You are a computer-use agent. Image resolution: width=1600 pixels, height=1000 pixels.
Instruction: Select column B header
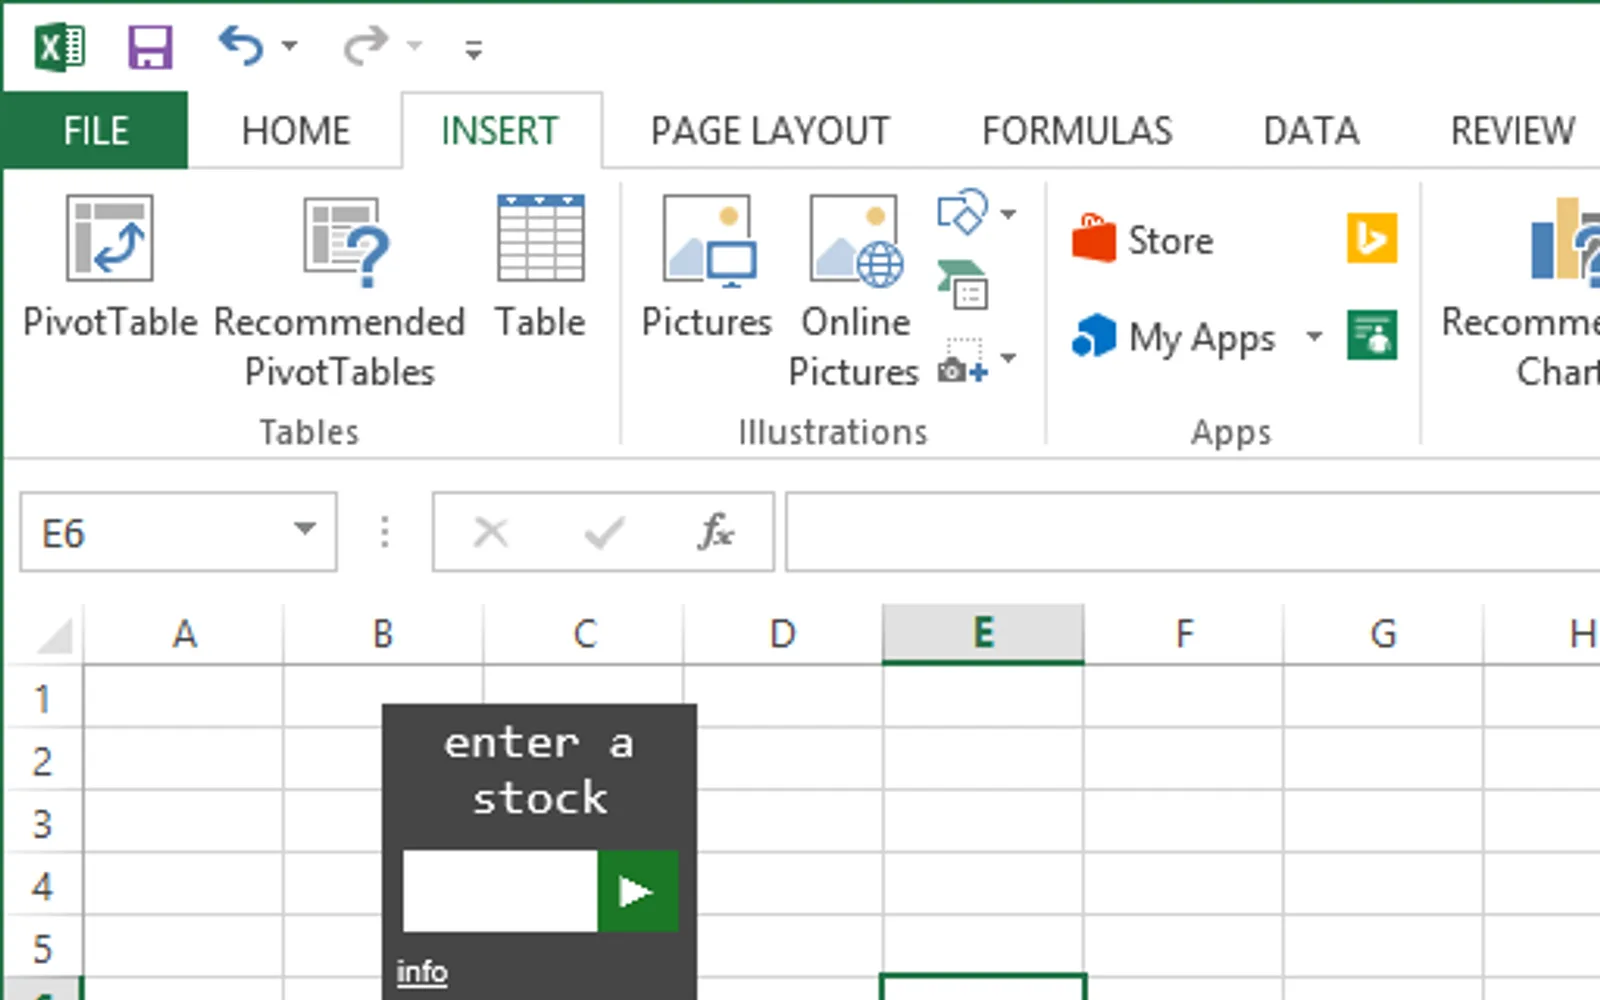383,634
